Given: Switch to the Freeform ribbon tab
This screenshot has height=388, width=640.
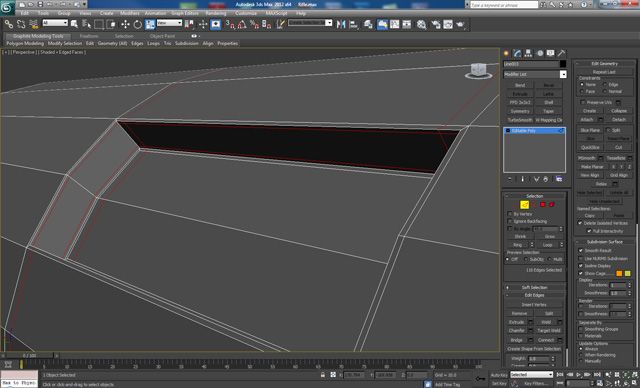Looking at the screenshot, I should [89, 36].
